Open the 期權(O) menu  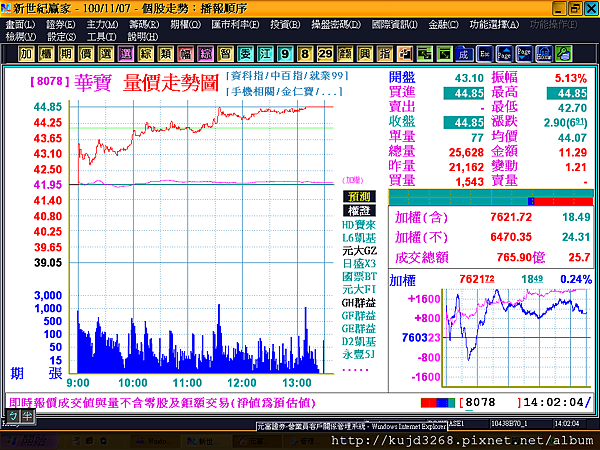tap(185, 25)
